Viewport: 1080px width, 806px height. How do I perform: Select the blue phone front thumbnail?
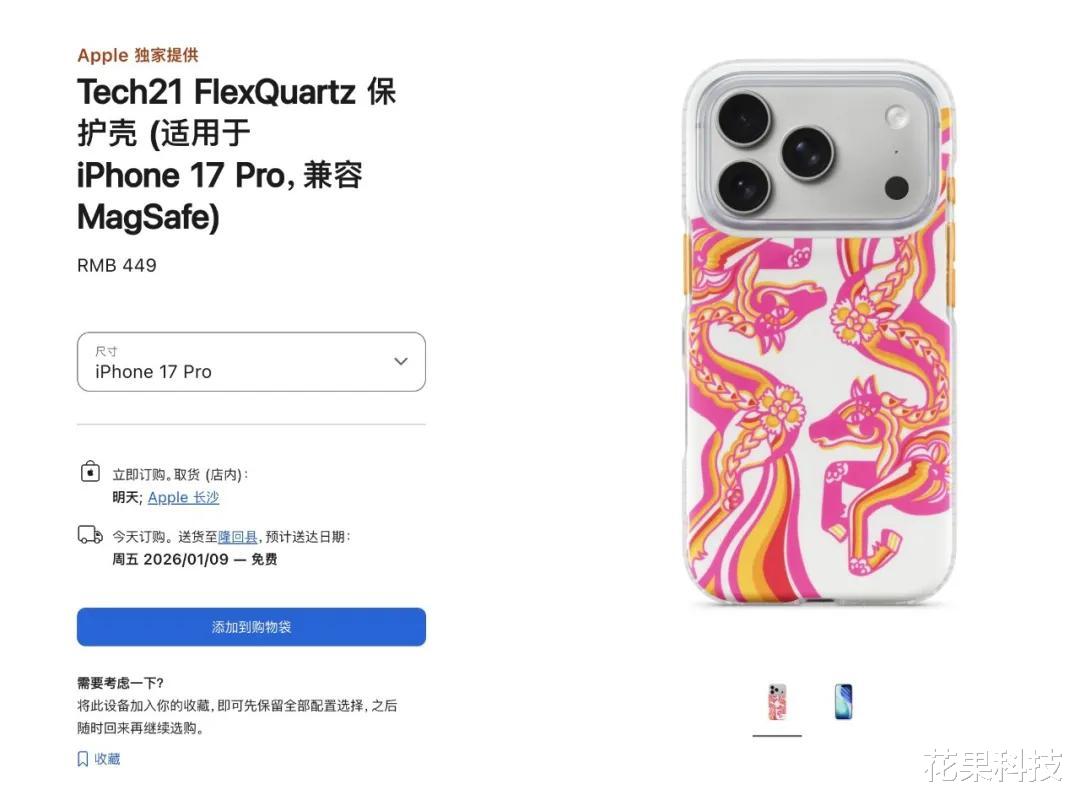click(x=843, y=702)
